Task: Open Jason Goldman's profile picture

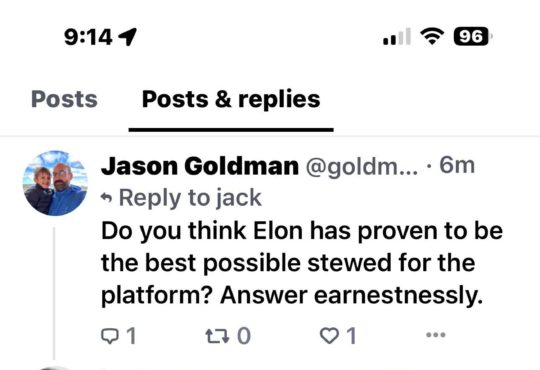Action: coord(55,183)
